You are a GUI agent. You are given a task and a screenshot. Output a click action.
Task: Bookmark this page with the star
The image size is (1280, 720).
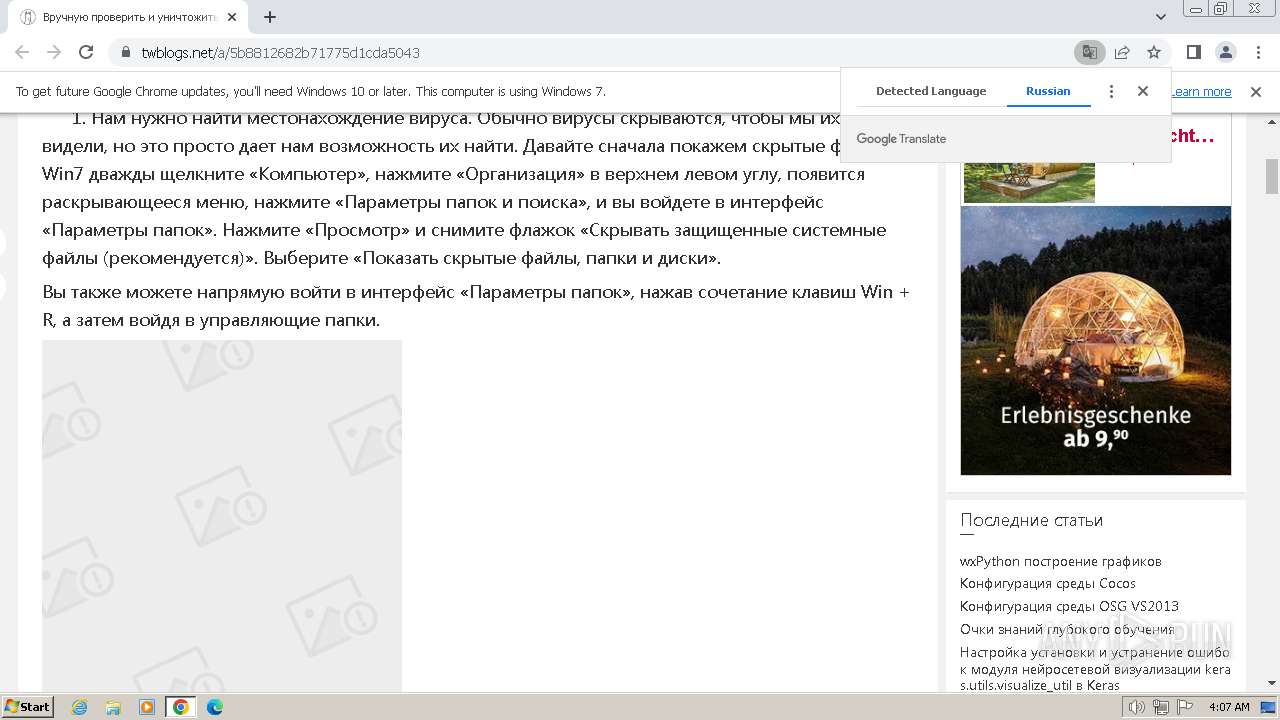point(1154,52)
